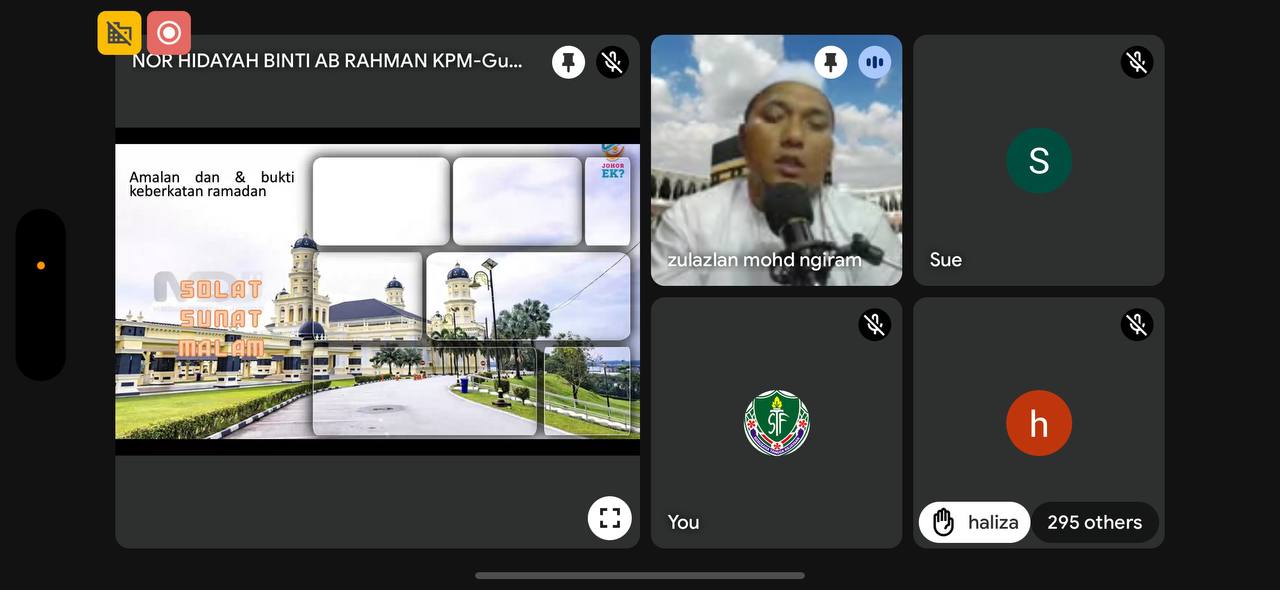Tap the yellow captions-off icon
1280x590 pixels.
tap(119, 33)
